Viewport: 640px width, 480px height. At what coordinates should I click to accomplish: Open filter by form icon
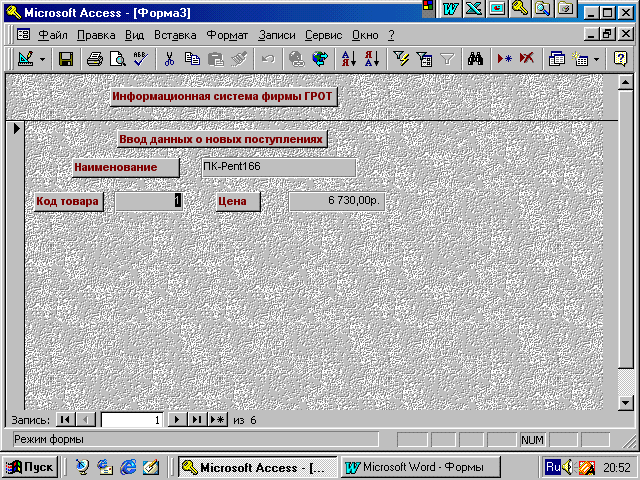tap(424, 60)
